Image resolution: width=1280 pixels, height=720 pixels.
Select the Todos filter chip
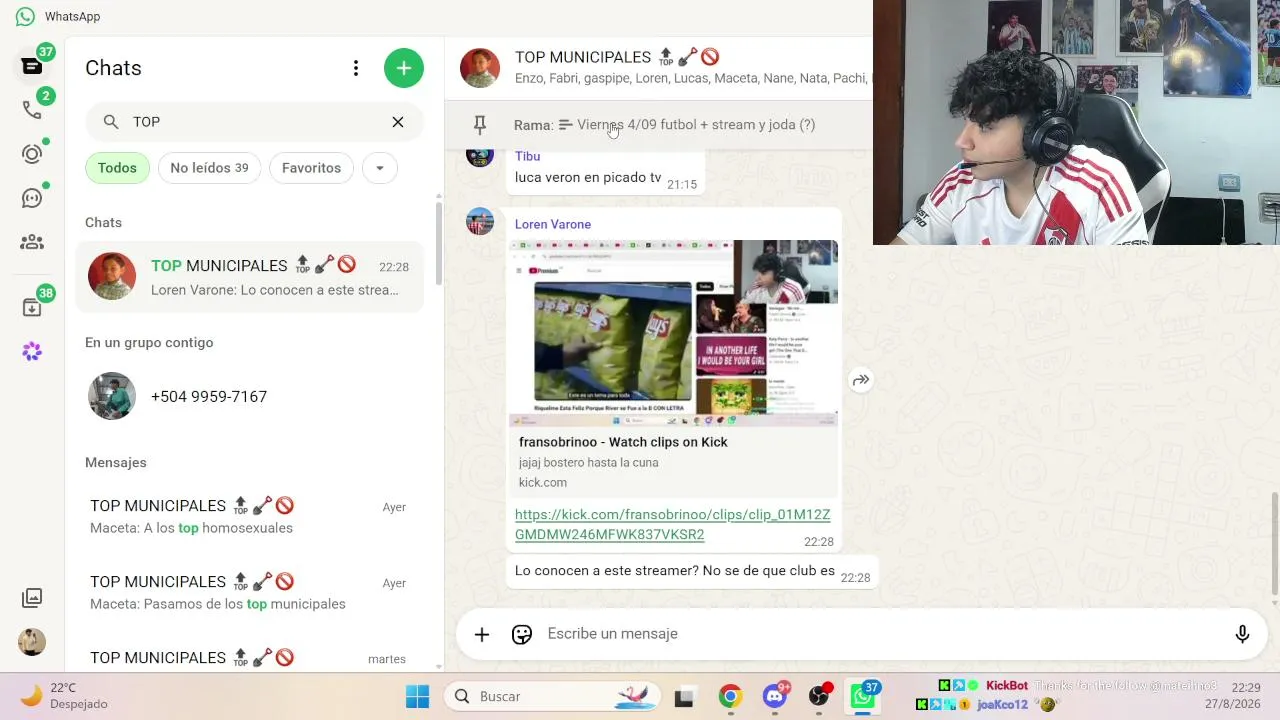coord(117,168)
